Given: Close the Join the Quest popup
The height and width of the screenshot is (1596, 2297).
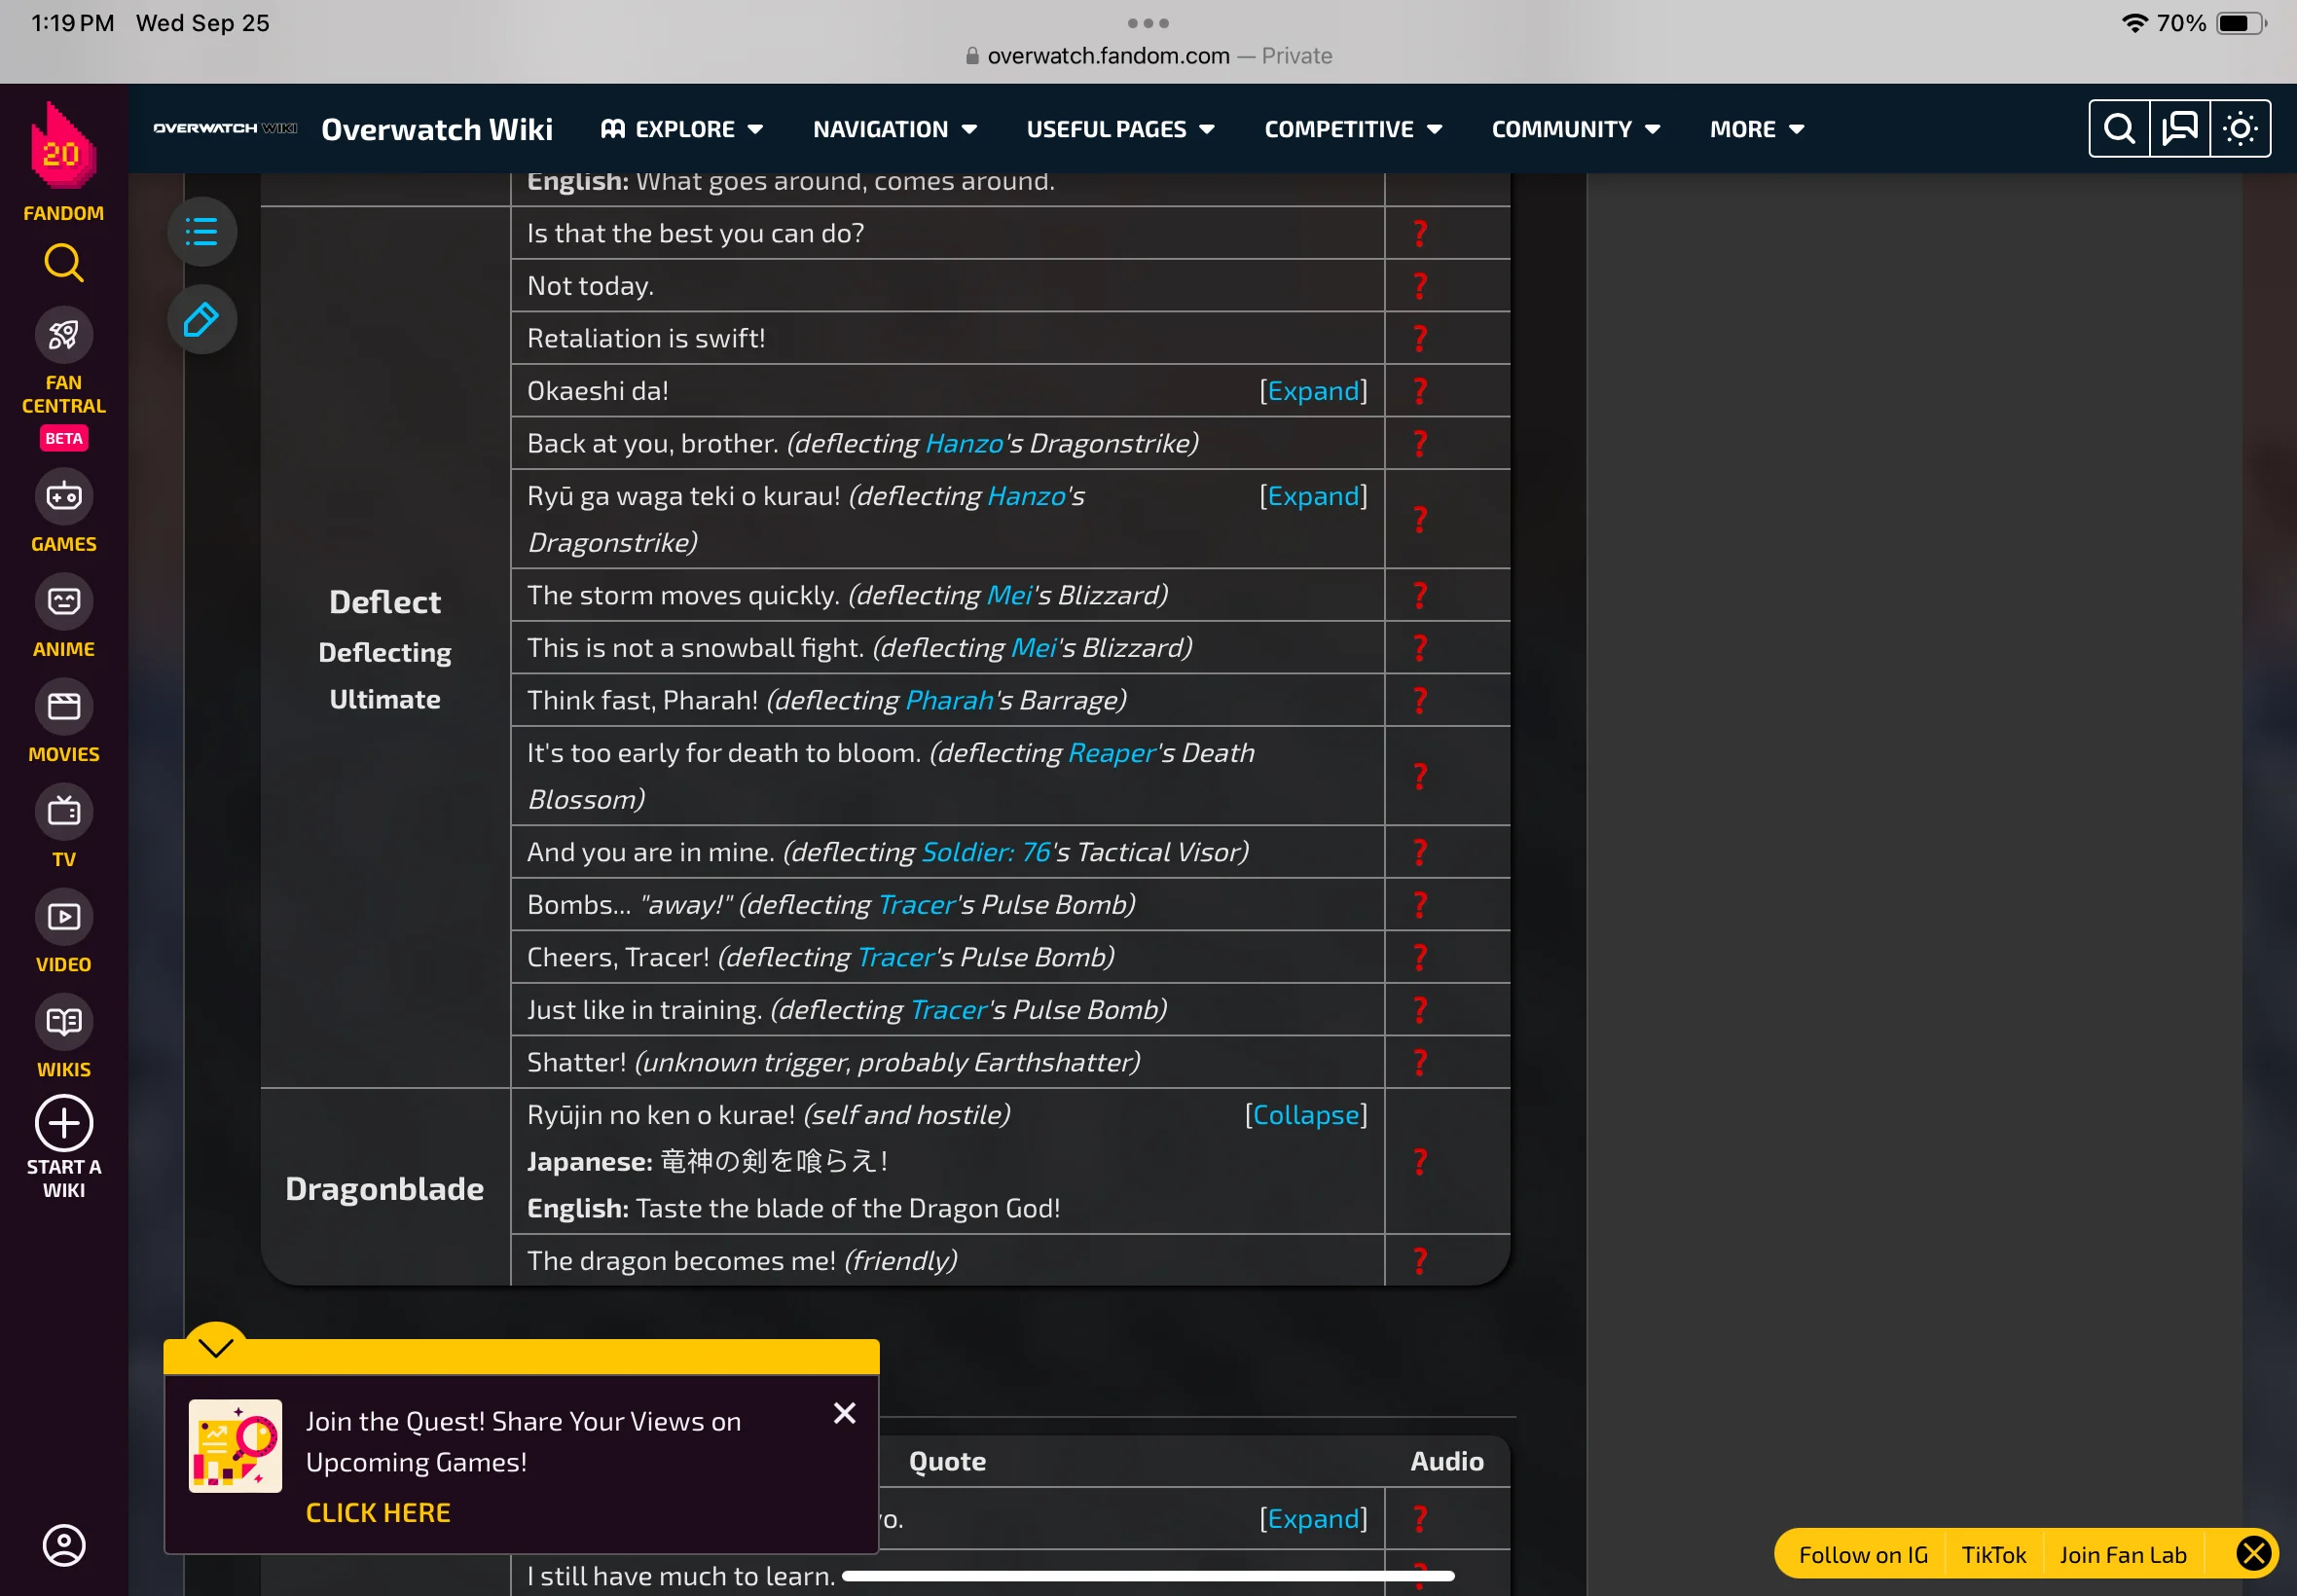Looking at the screenshot, I should coord(845,1413).
